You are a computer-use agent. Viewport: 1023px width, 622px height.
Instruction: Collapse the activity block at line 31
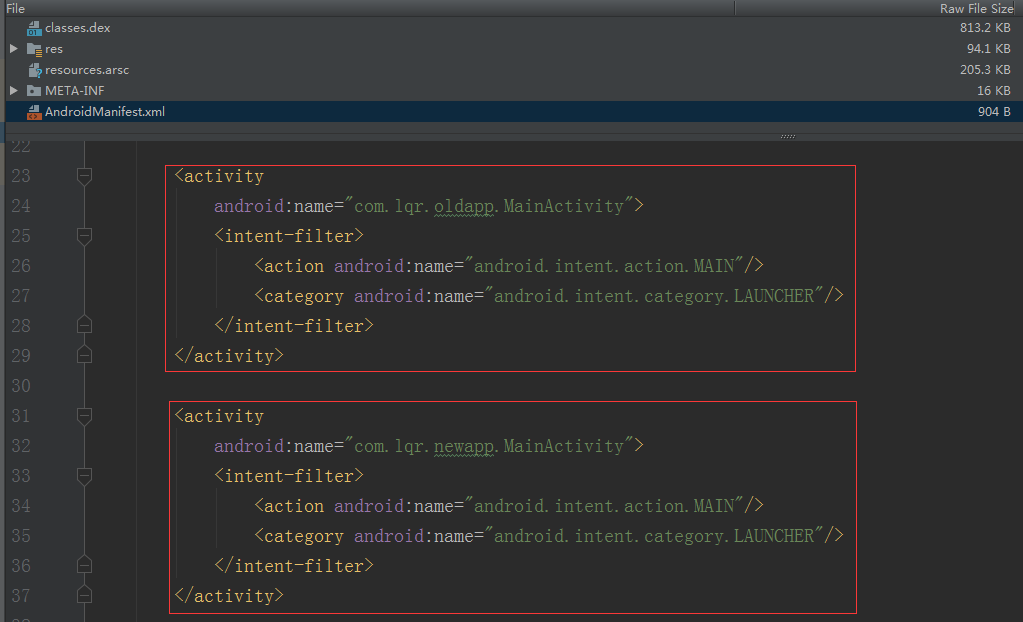point(84,416)
